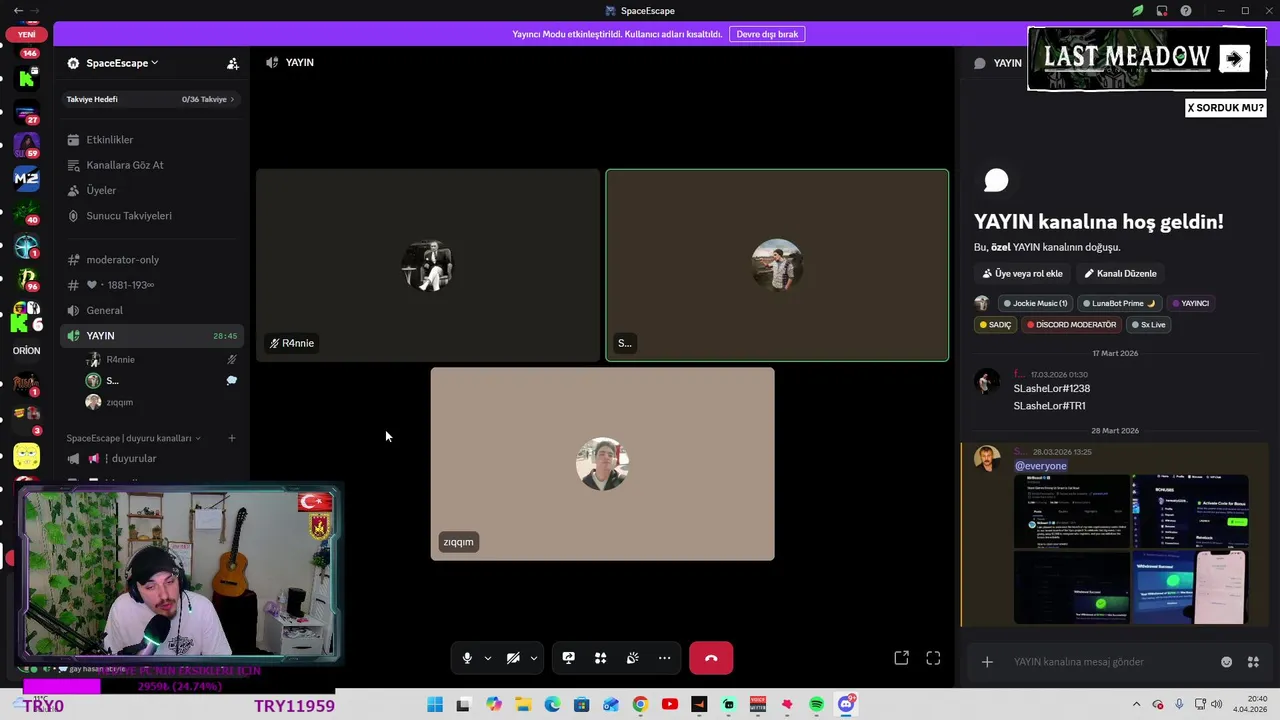The height and width of the screenshot is (720, 1280).
Task: Open the emoji picker
Action: (x=1226, y=662)
